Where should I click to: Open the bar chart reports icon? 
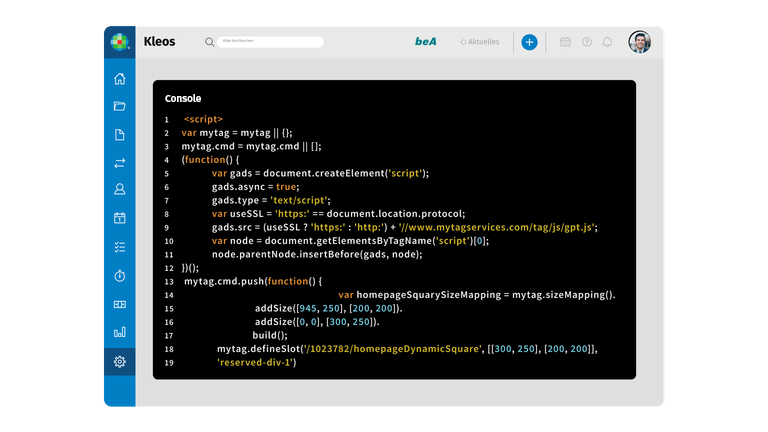tap(120, 332)
